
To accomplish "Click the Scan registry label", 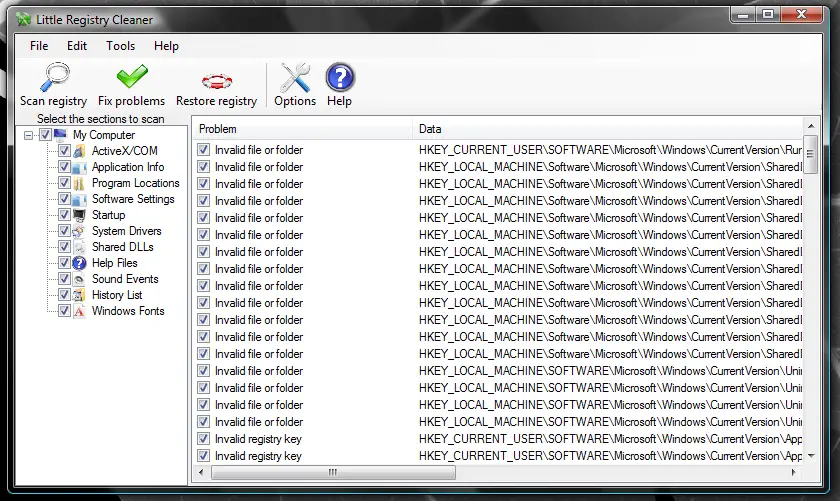I will point(54,101).
